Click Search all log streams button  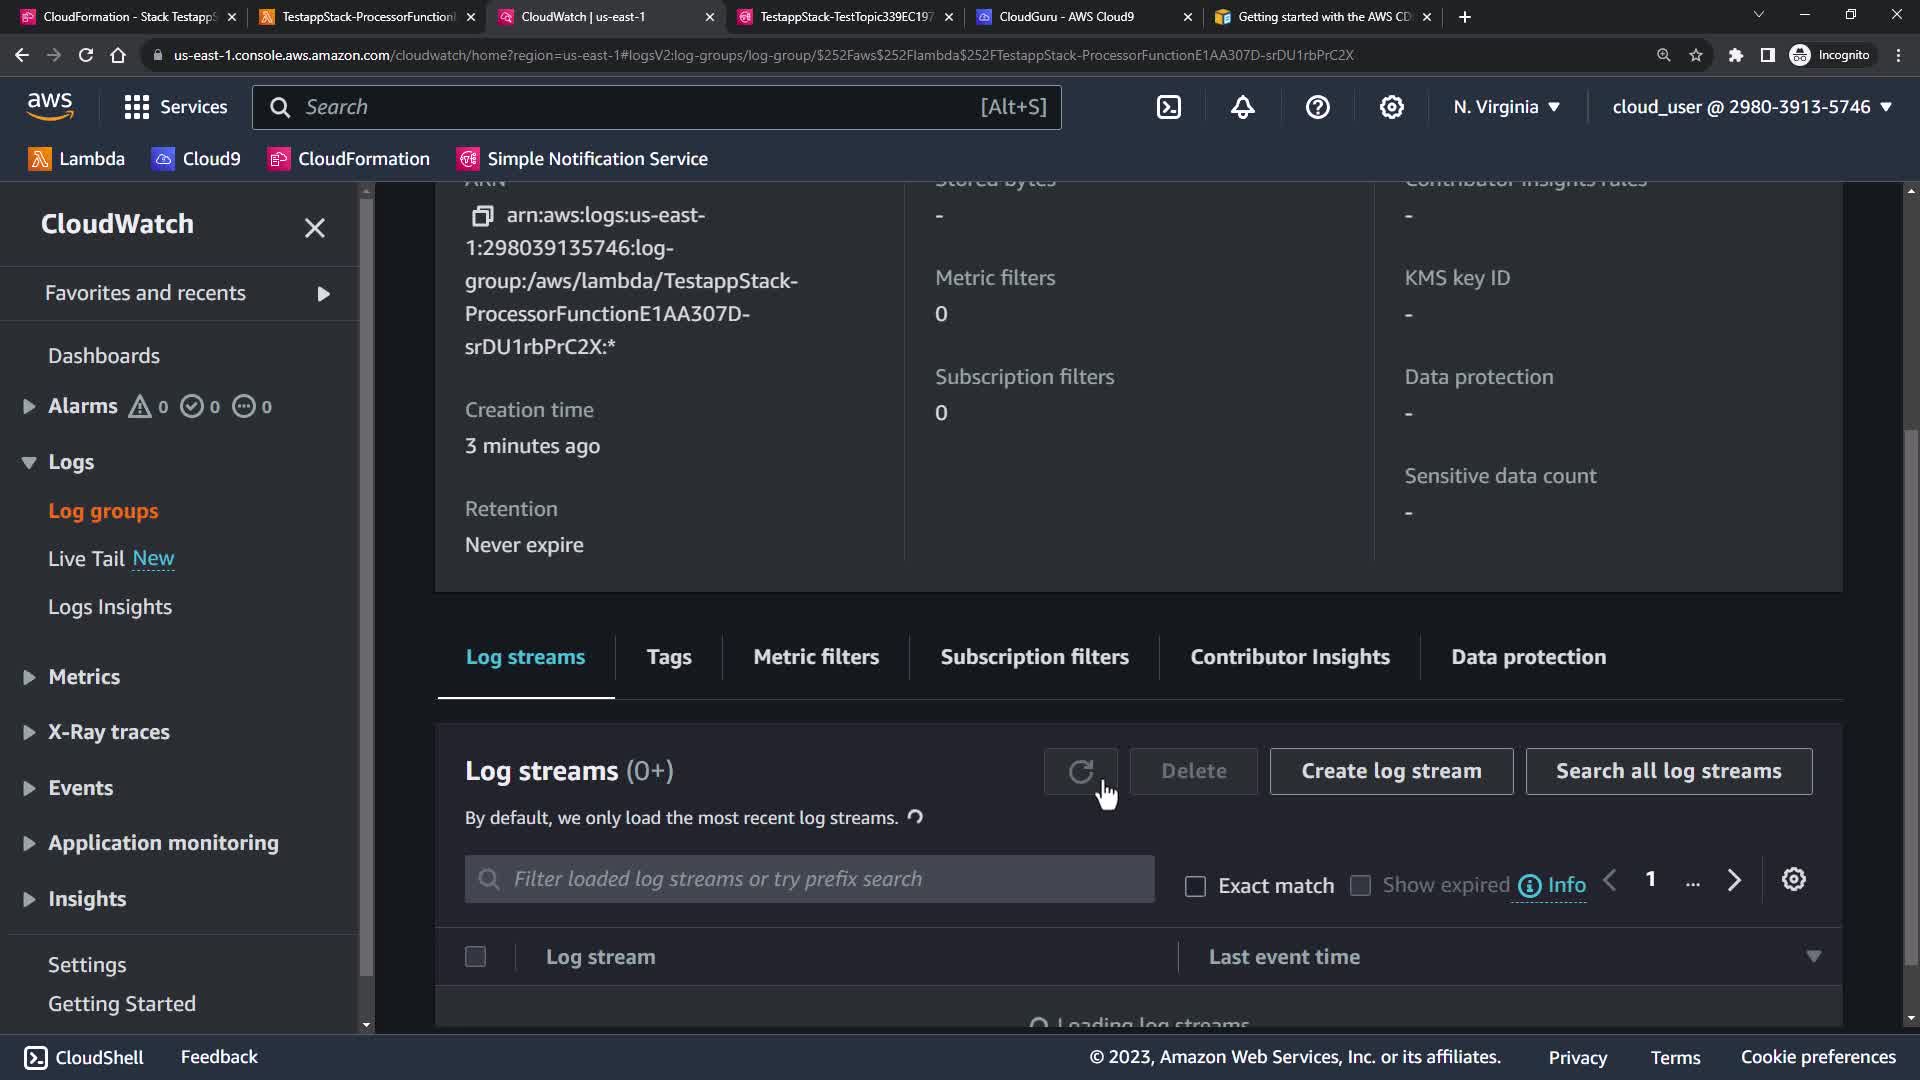[x=1668, y=771]
